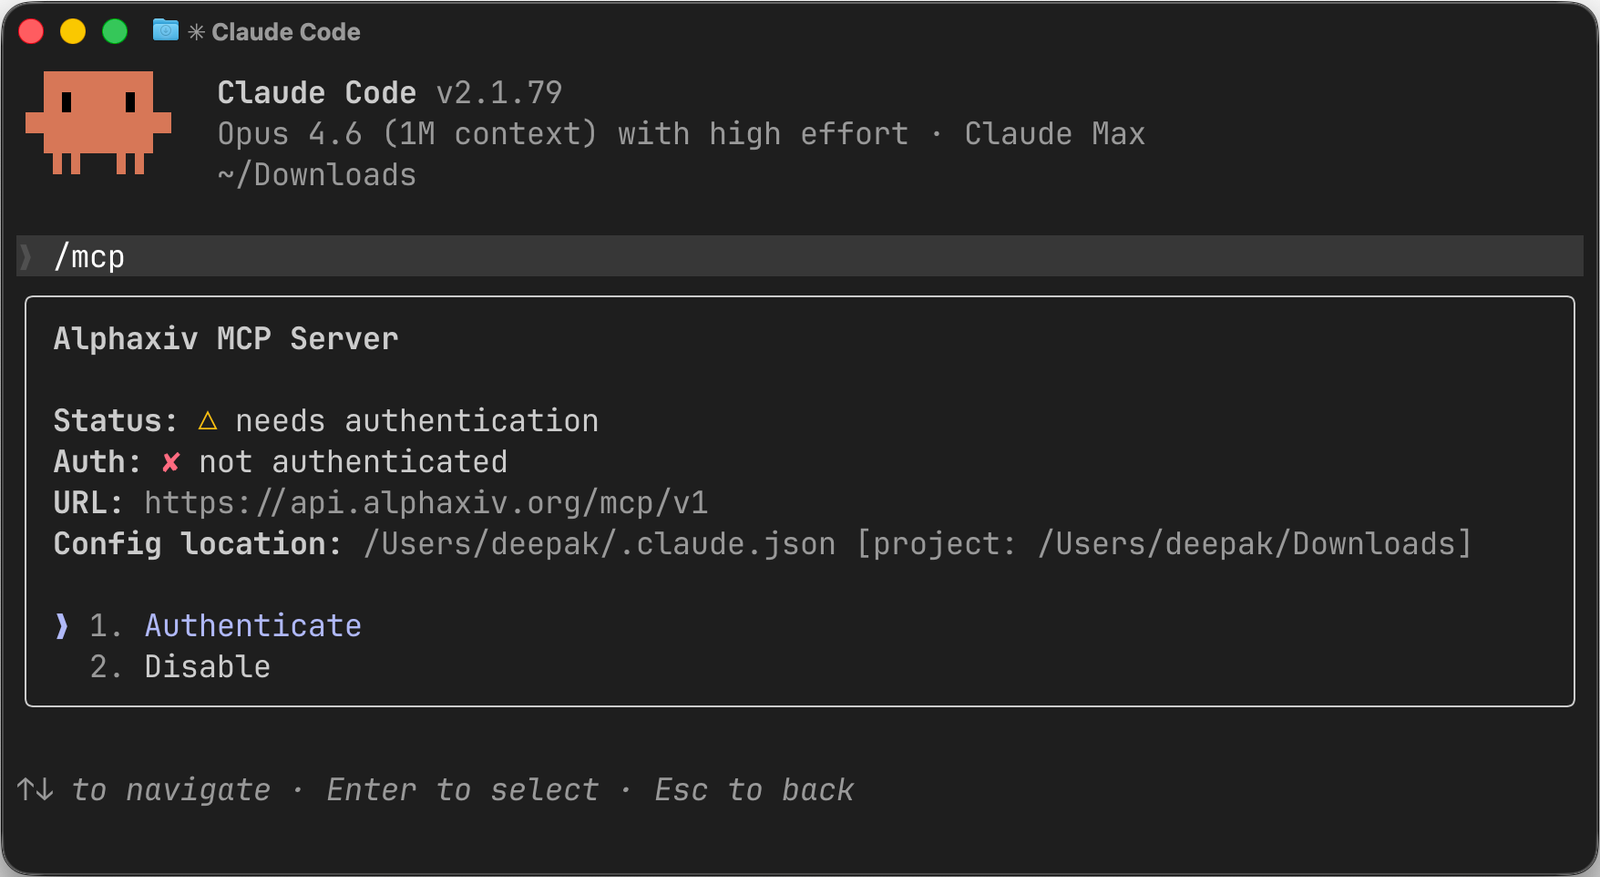Select the Disable option
This screenshot has height=877, width=1600.
(x=206, y=666)
